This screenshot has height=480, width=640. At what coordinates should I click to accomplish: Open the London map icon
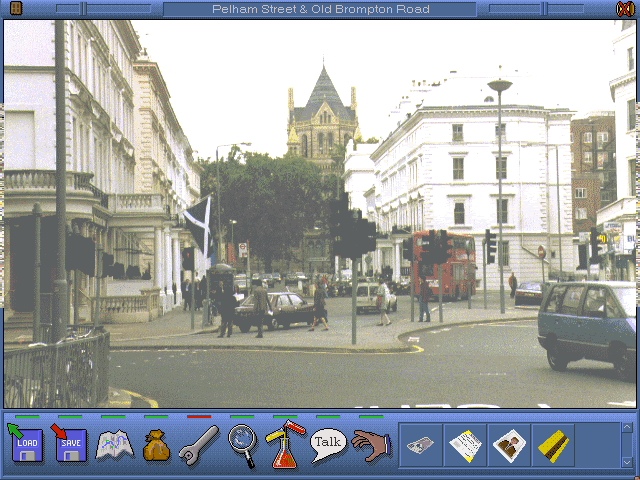click(x=114, y=444)
